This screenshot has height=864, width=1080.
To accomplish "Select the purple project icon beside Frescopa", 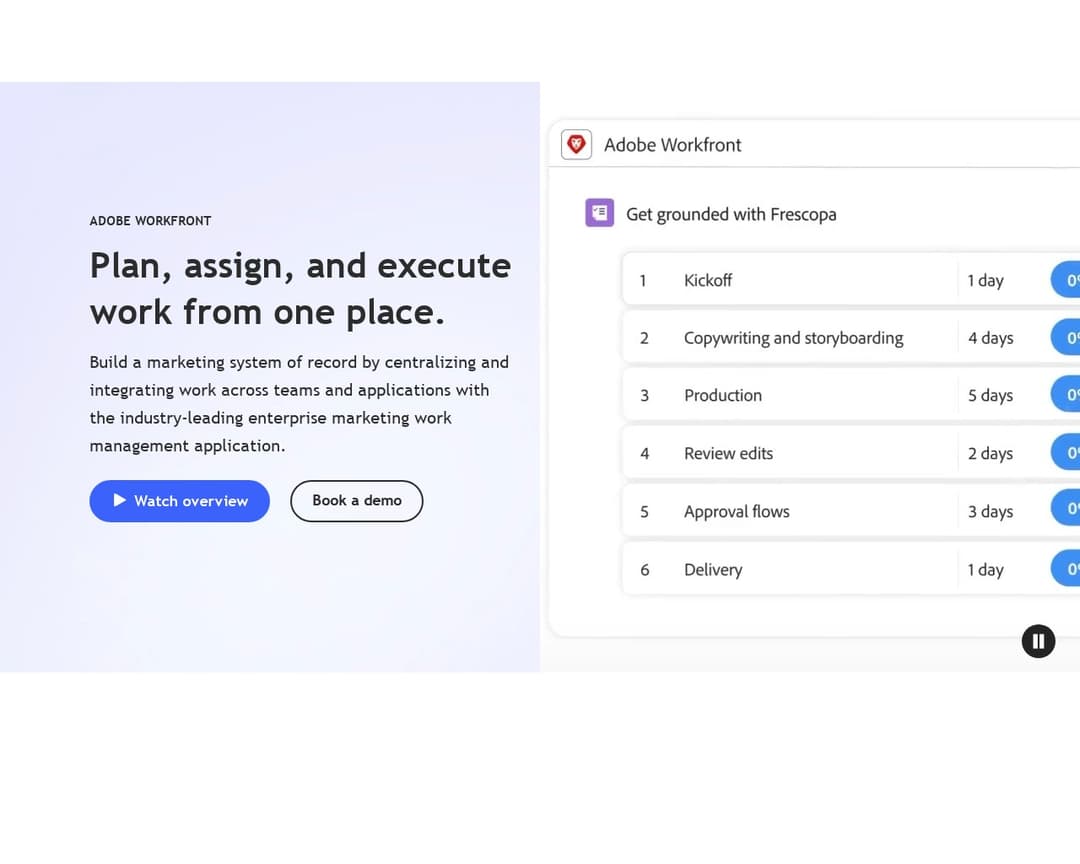I will pos(599,213).
